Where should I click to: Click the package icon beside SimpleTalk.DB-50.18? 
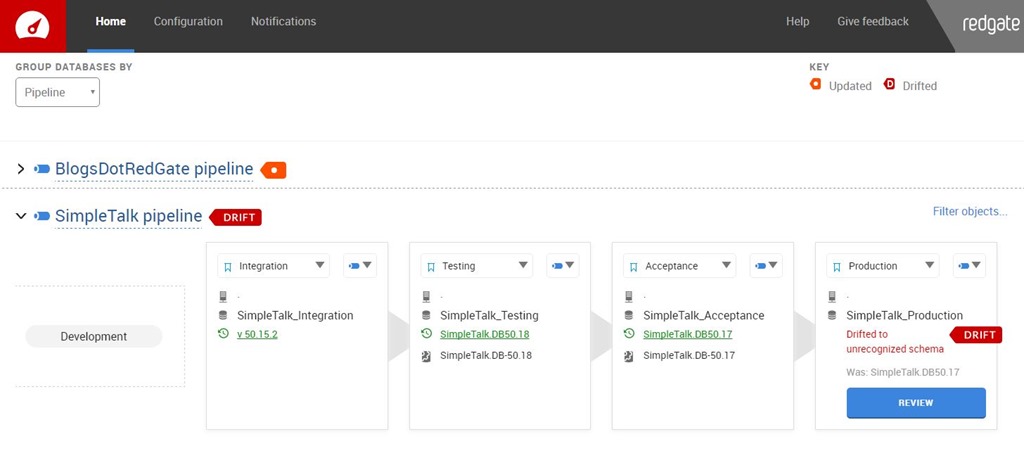[x=427, y=355]
